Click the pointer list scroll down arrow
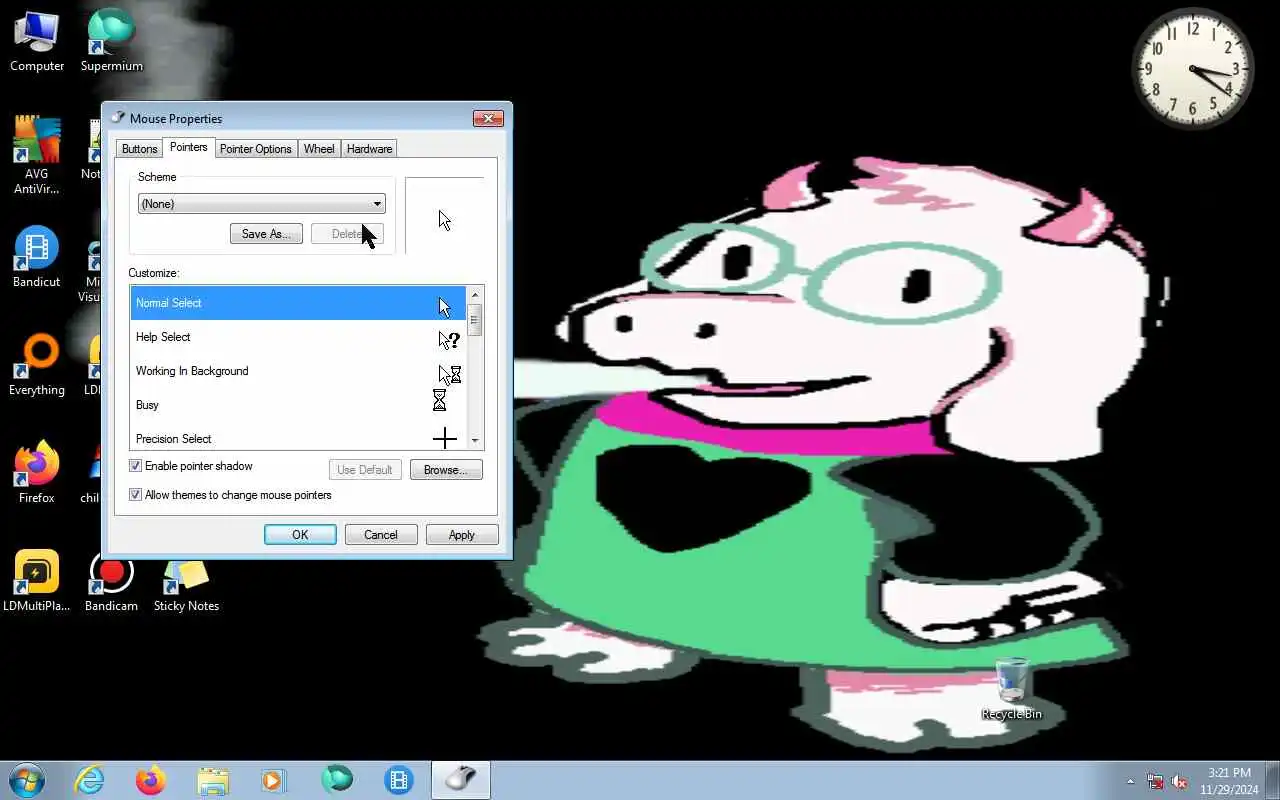The image size is (1280, 800). pos(475,441)
